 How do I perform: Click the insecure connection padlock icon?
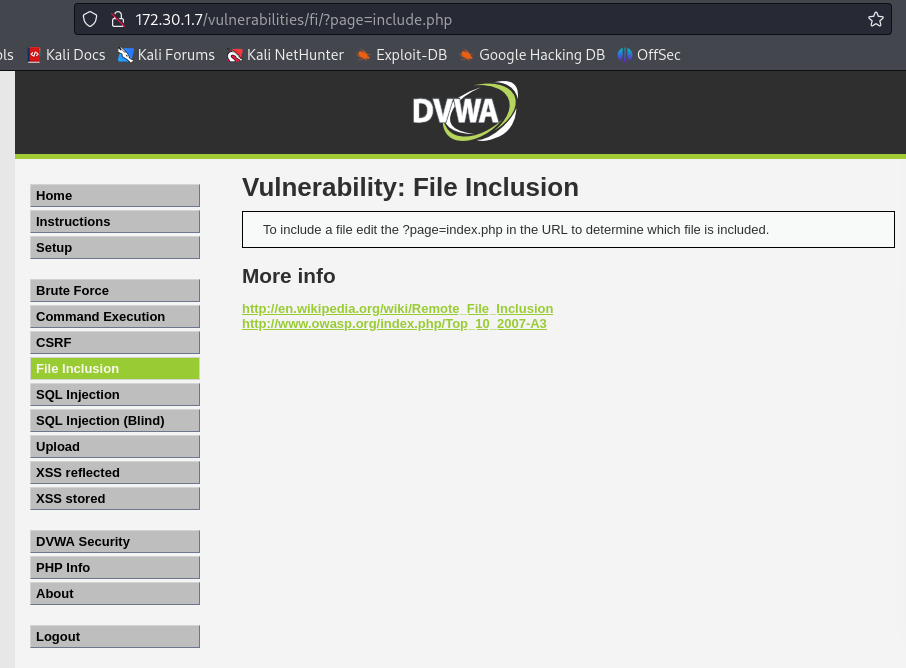[118, 20]
